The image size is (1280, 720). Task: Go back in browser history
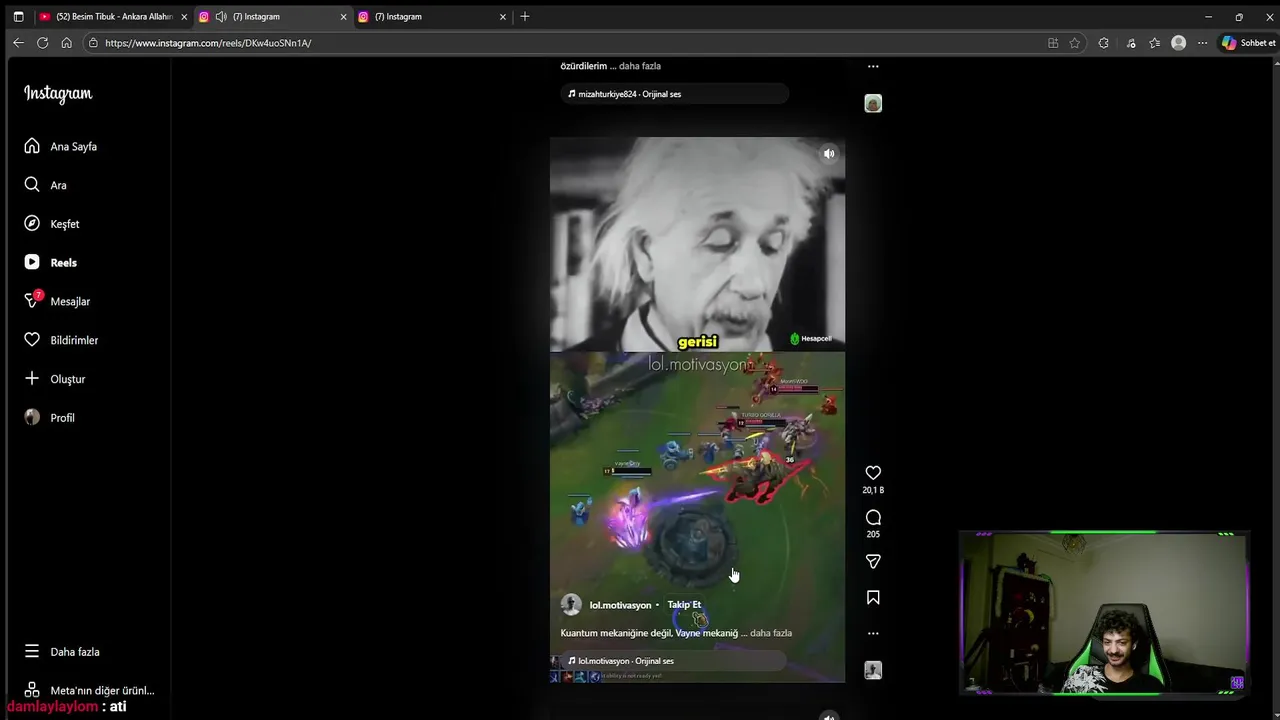point(18,43)
